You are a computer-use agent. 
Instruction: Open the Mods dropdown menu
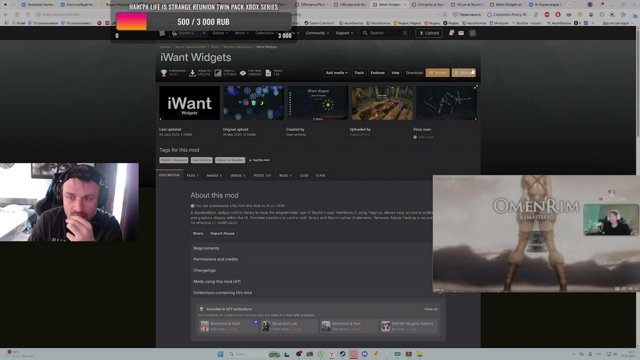[241, 33]
